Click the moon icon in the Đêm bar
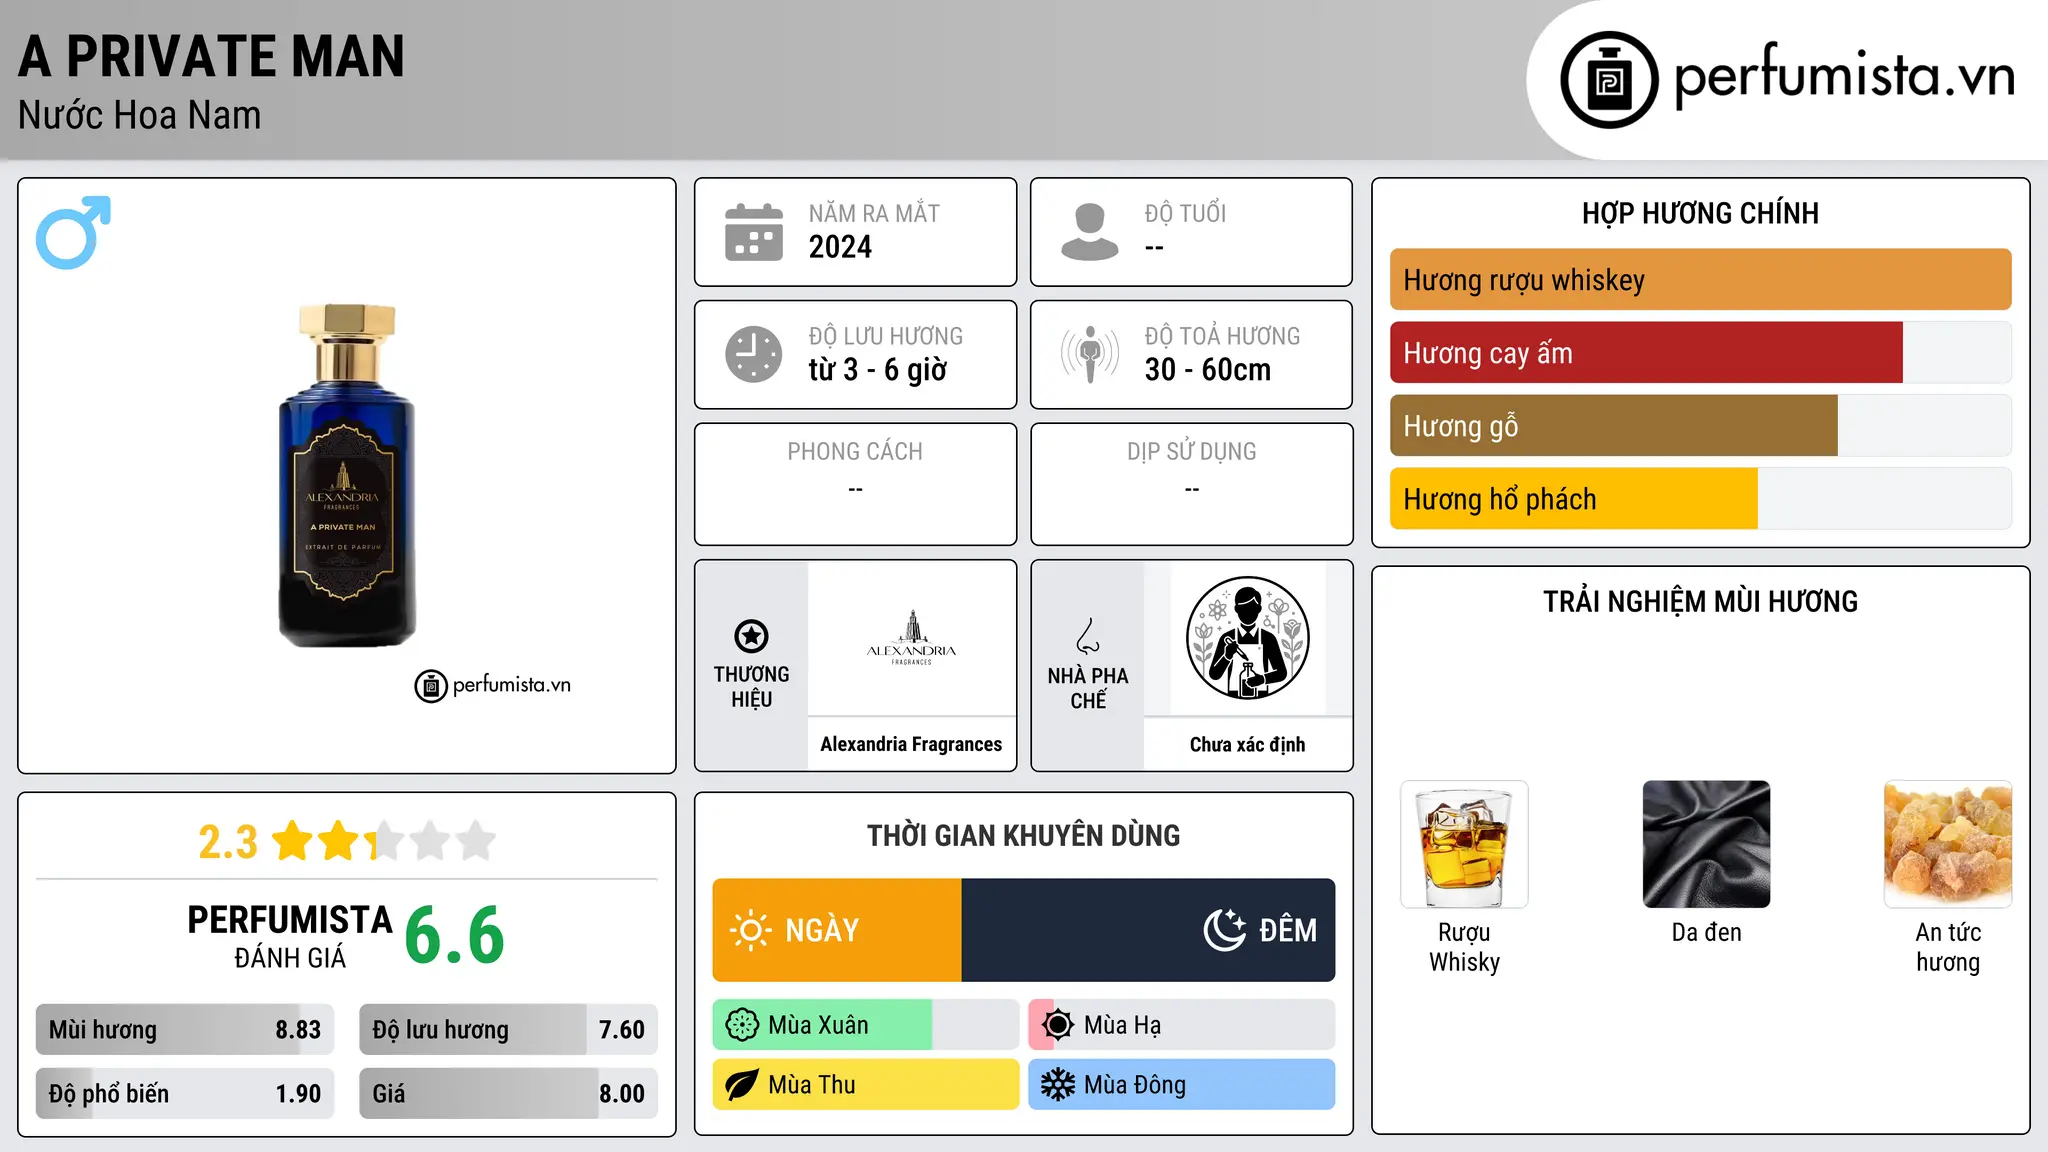This screenshot has width=2048, height=1152. pos(1225,930)
